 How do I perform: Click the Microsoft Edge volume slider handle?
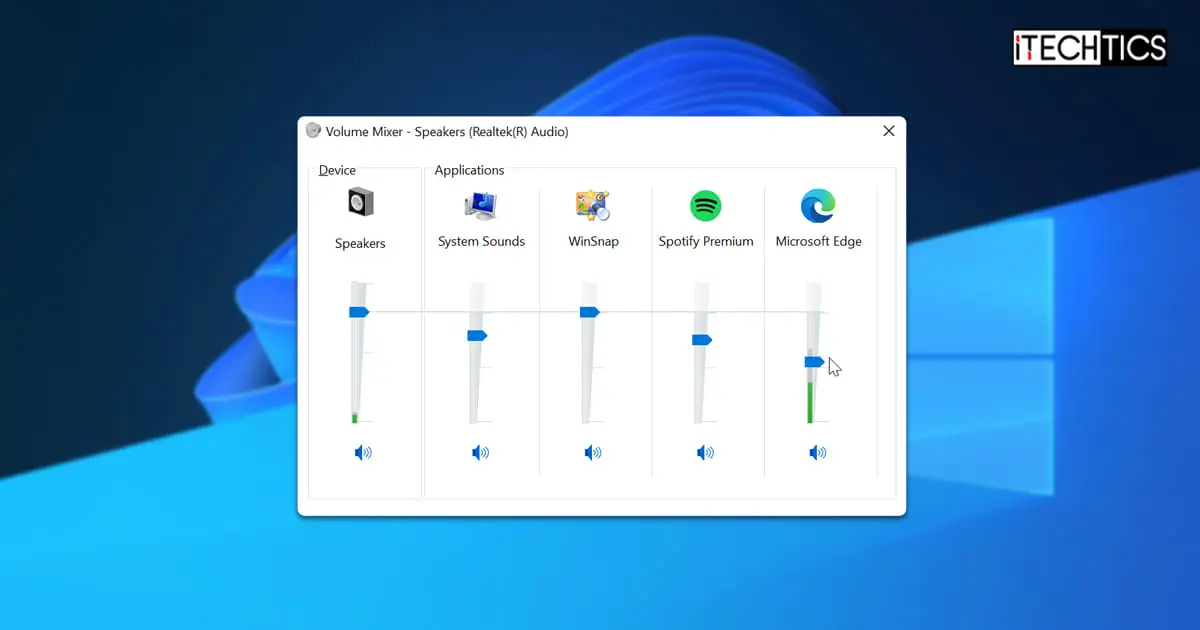pos(814,362)
